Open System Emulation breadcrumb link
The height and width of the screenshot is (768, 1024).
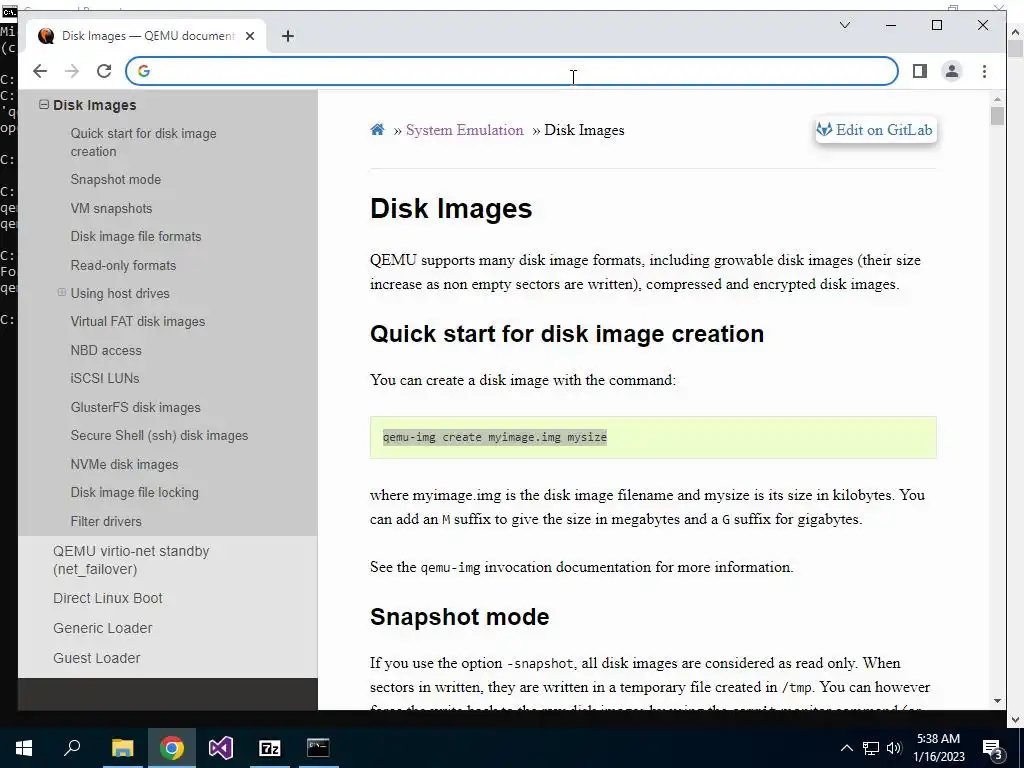(x=464, y=130)
